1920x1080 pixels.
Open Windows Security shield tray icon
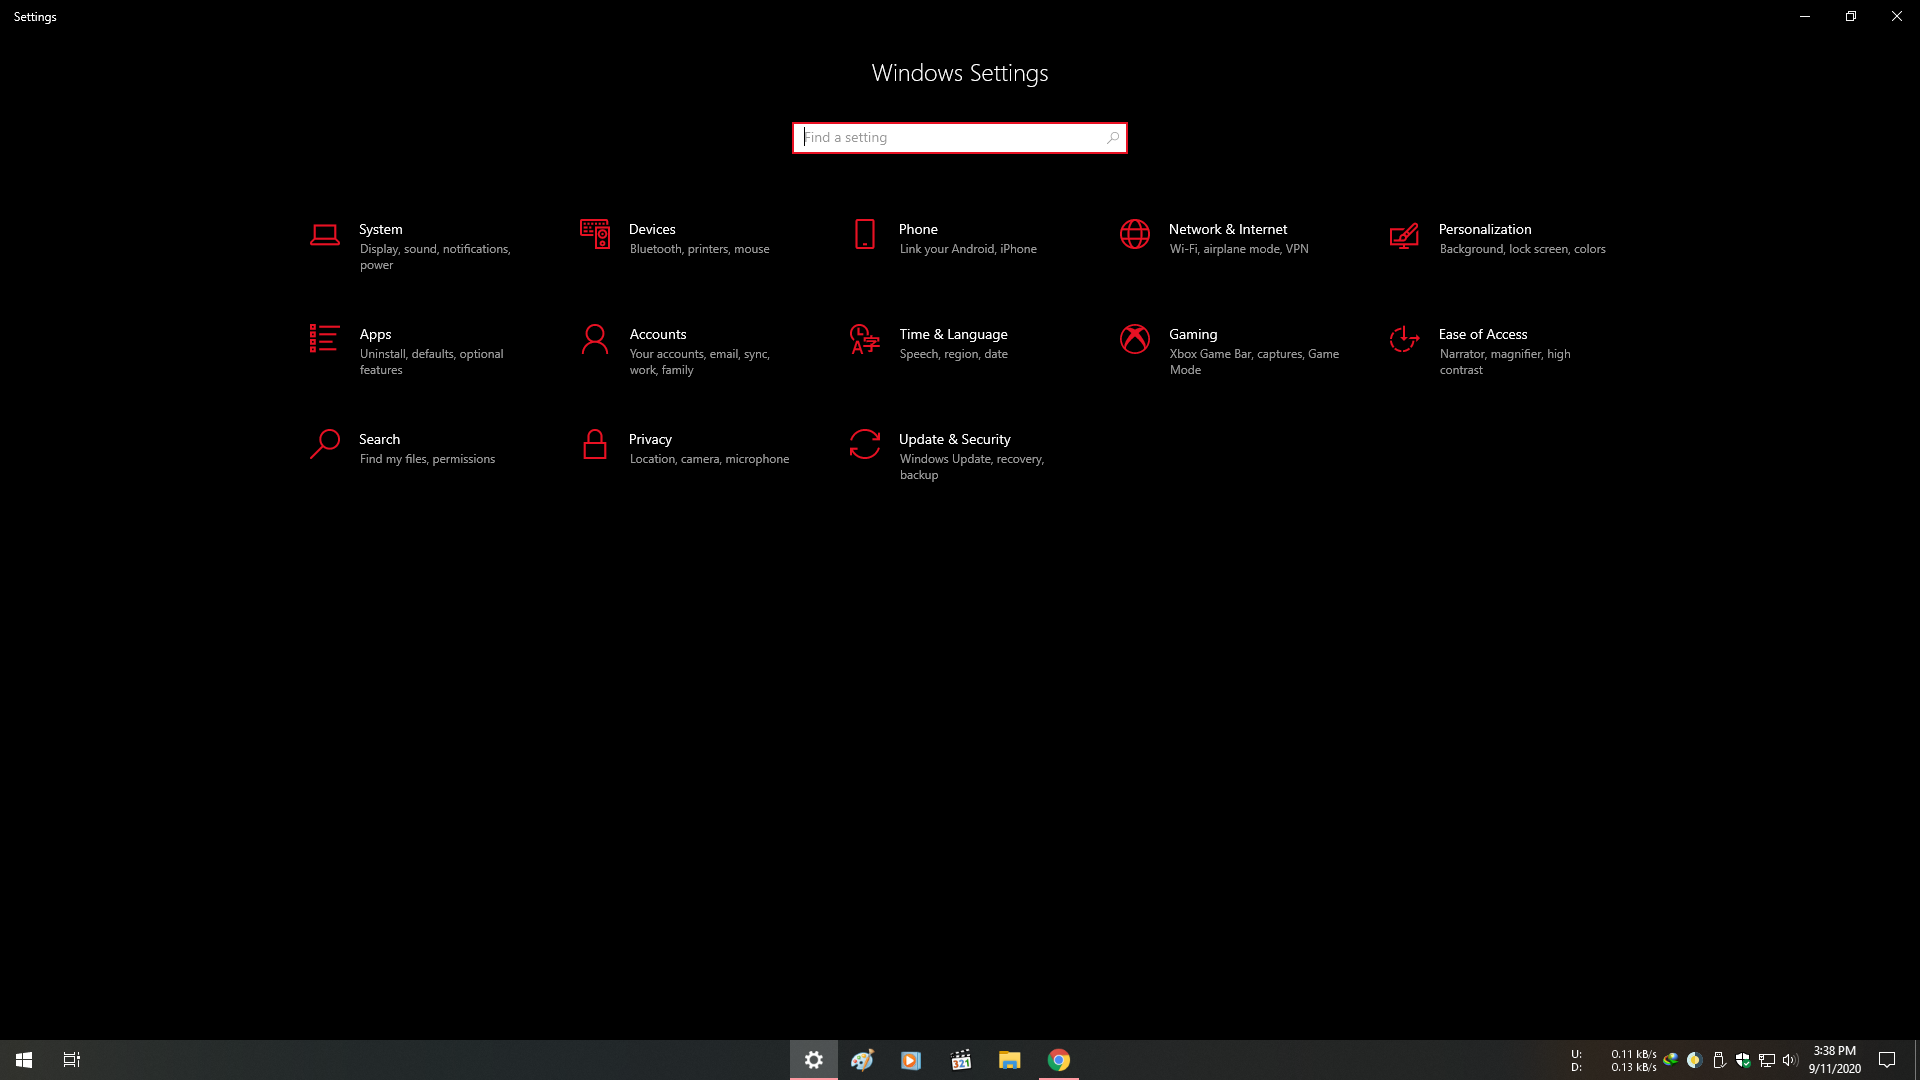[1743, 1060]
